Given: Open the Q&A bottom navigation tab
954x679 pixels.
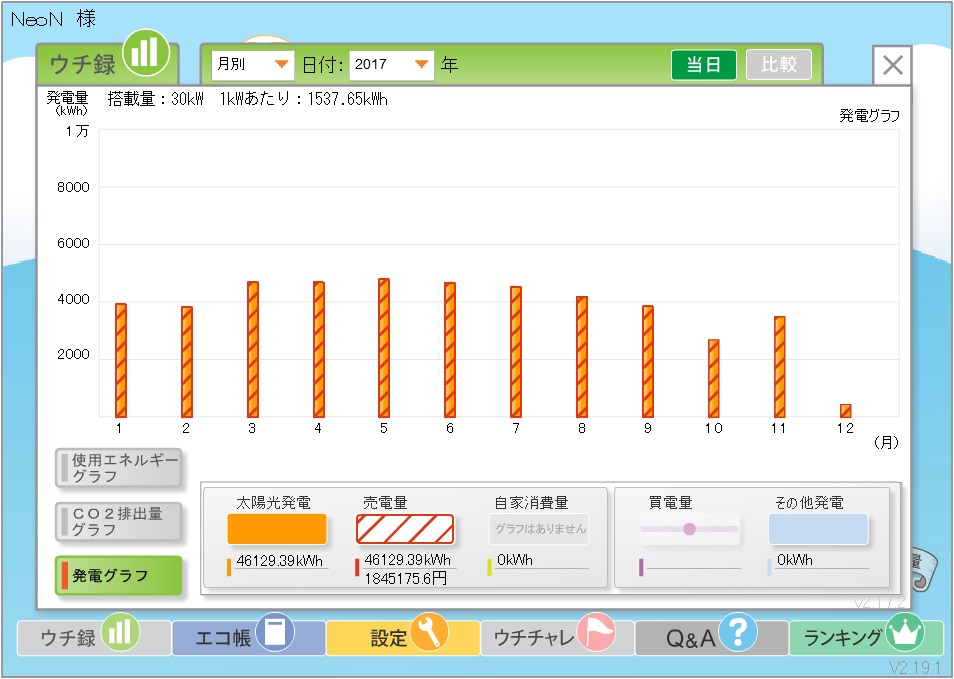Looking at the screenshot, I should click(x=712, y=637).
